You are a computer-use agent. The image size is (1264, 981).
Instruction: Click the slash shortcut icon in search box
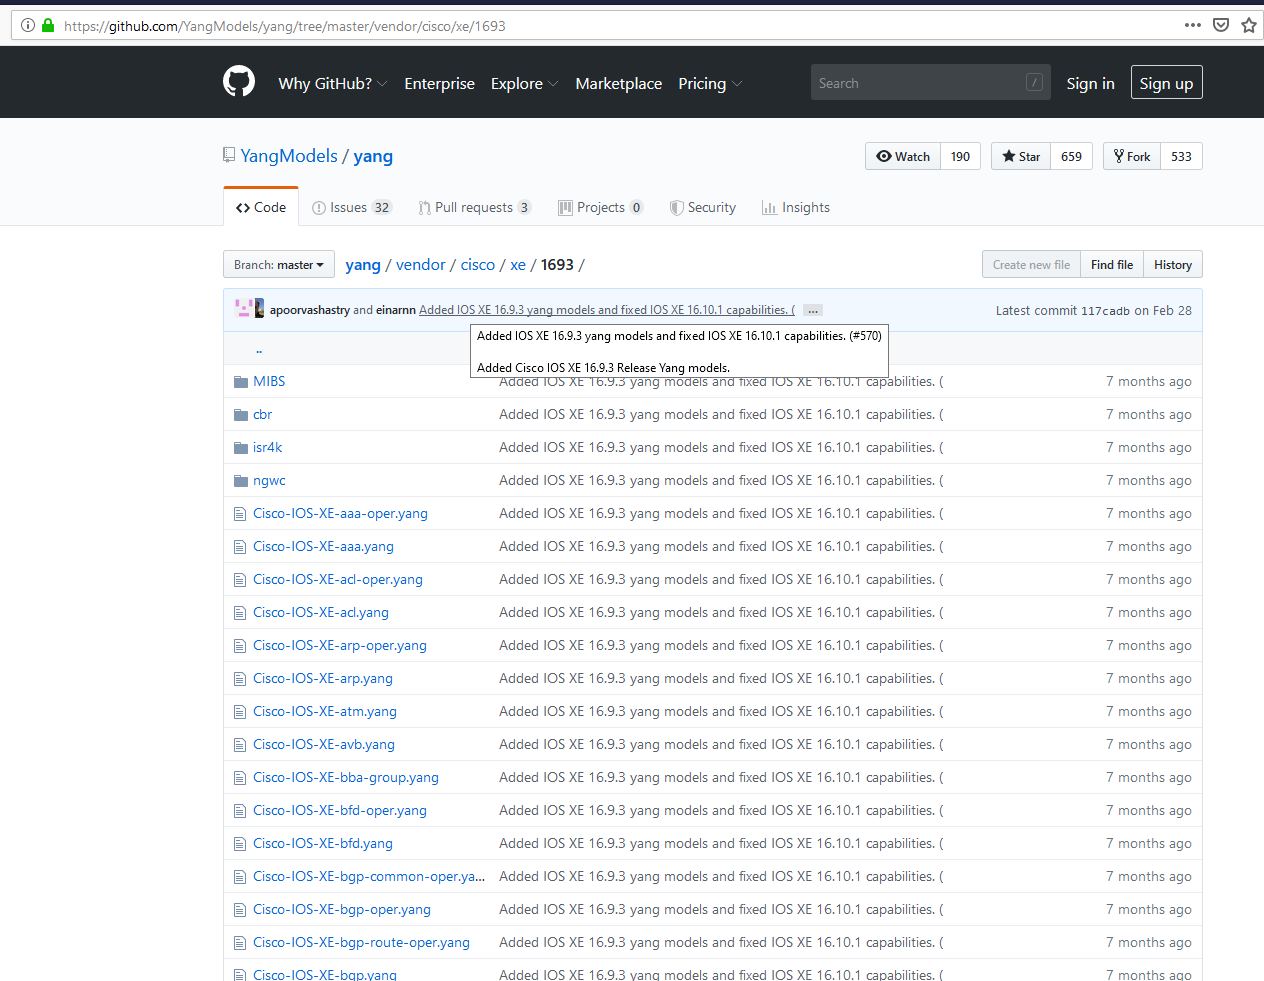coord(1034,82)
